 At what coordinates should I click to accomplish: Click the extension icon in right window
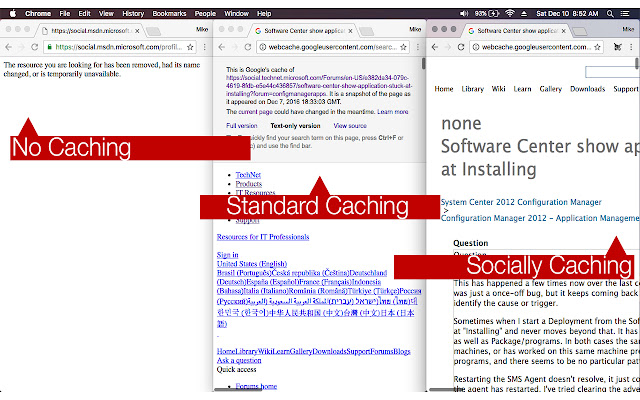pos(618,47)
